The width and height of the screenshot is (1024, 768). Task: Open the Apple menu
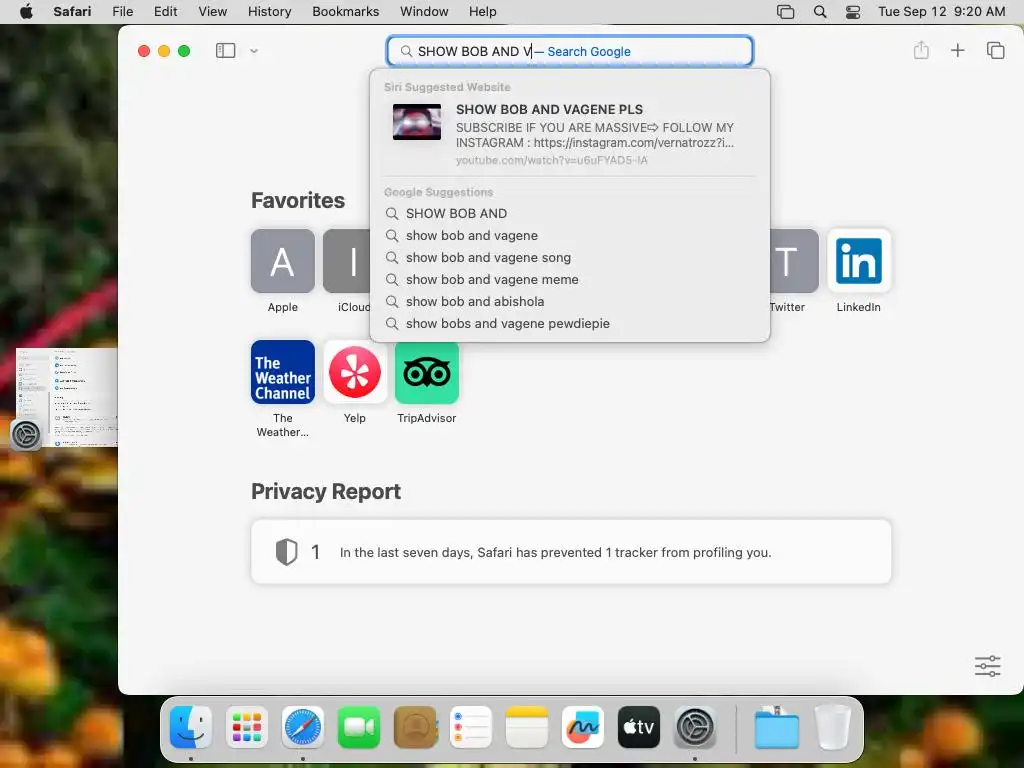click(x=26, y=12)
